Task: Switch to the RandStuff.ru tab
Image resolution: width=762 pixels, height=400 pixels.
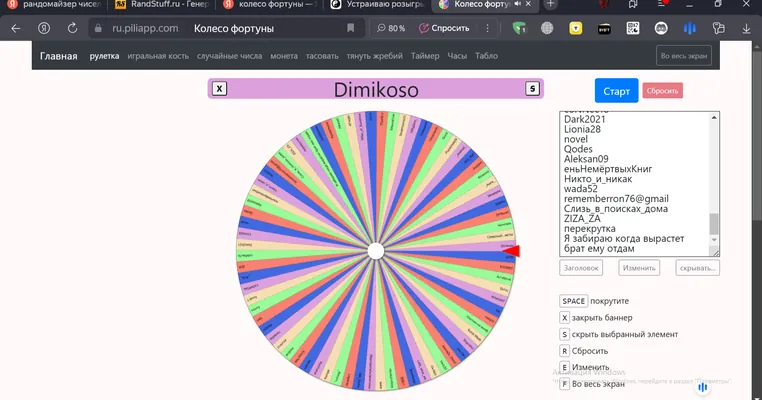Action: click(x=162, y=4)
